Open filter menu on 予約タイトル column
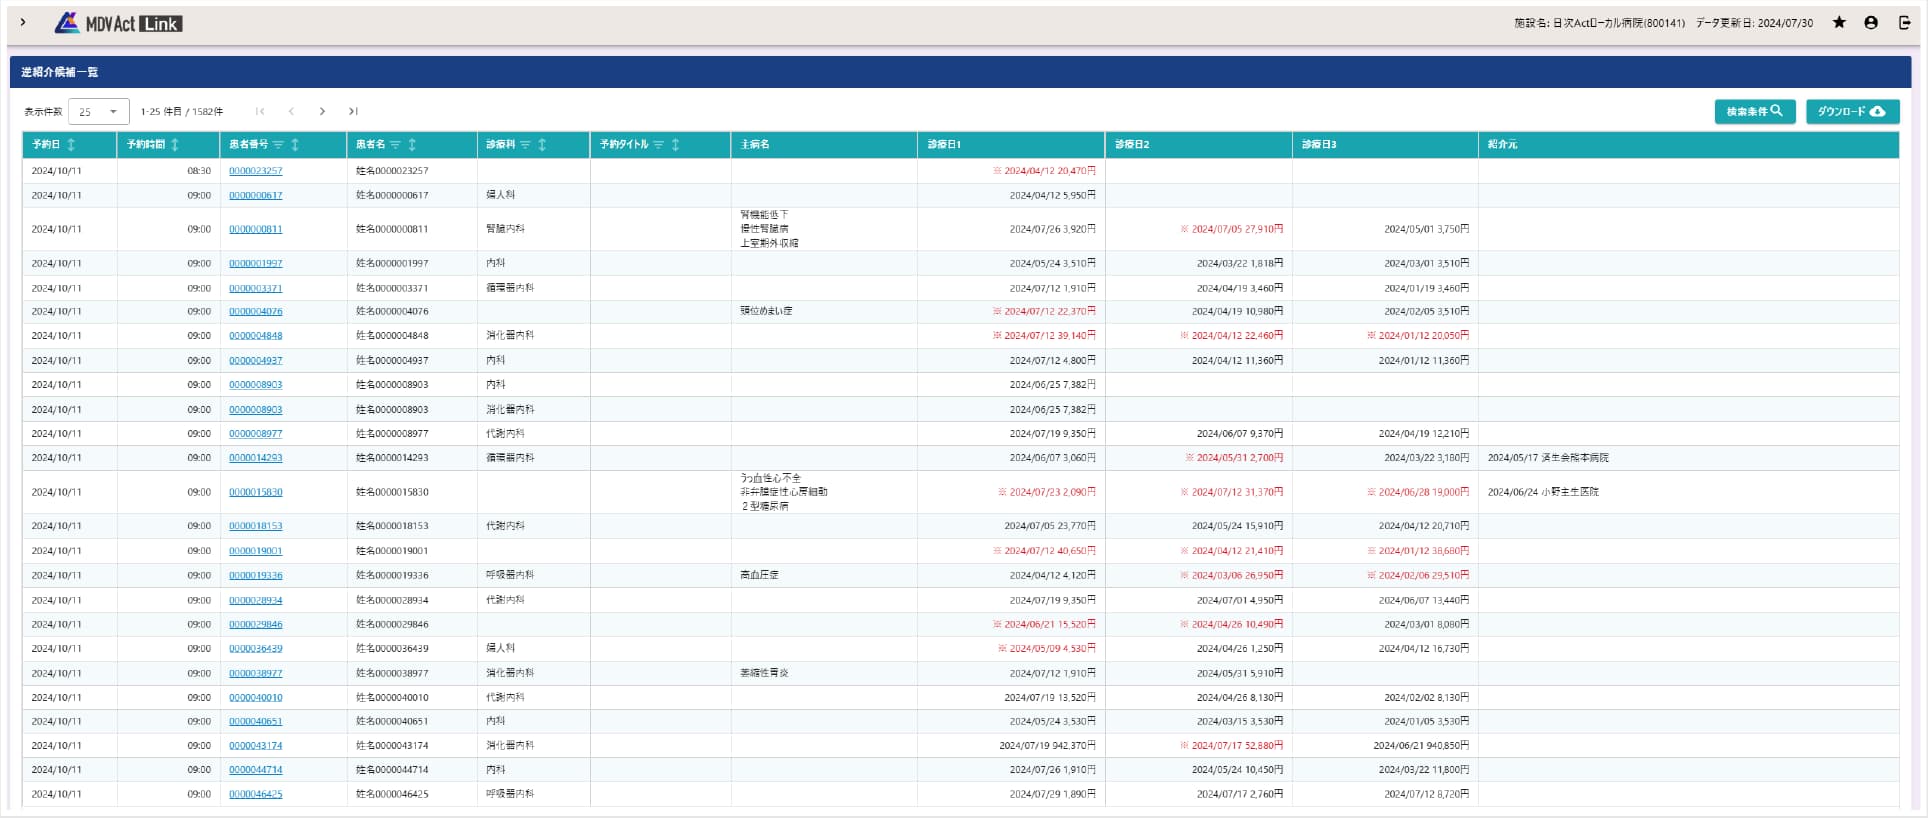The width and height of the screenshot is (1928, 818). pyautogui.click(x=658, y=145)
